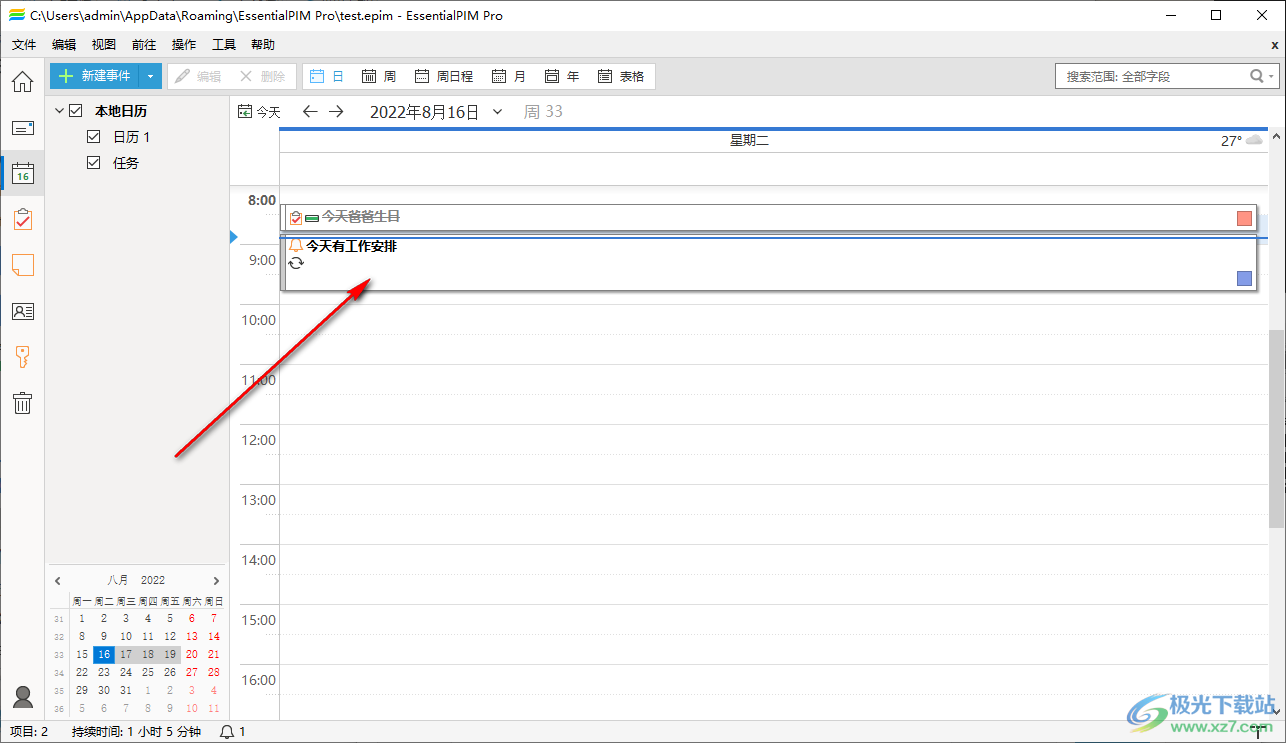
Task: Click the 编辑 toolbar button
Action: [198, 76]
